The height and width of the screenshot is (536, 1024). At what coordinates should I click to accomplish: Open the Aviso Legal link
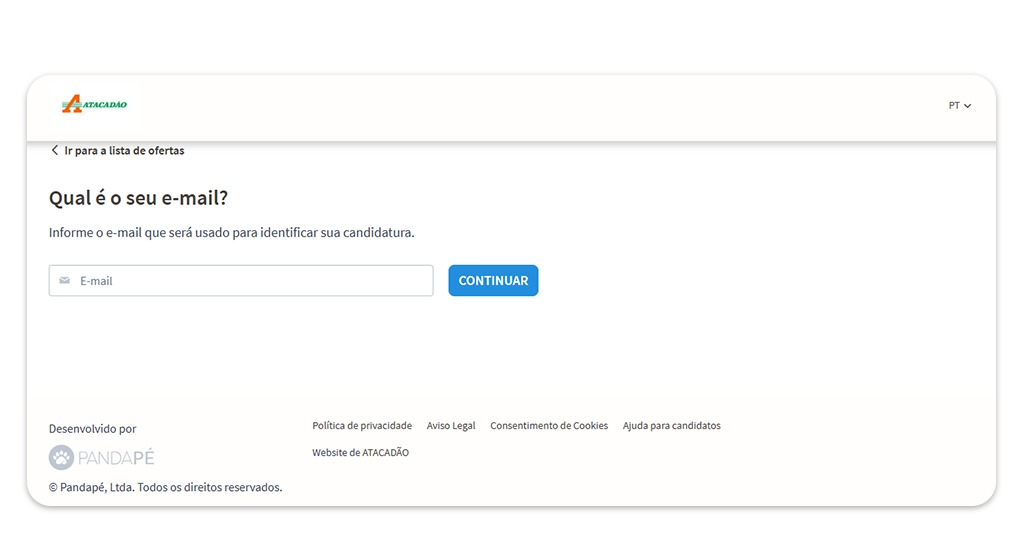451,426
